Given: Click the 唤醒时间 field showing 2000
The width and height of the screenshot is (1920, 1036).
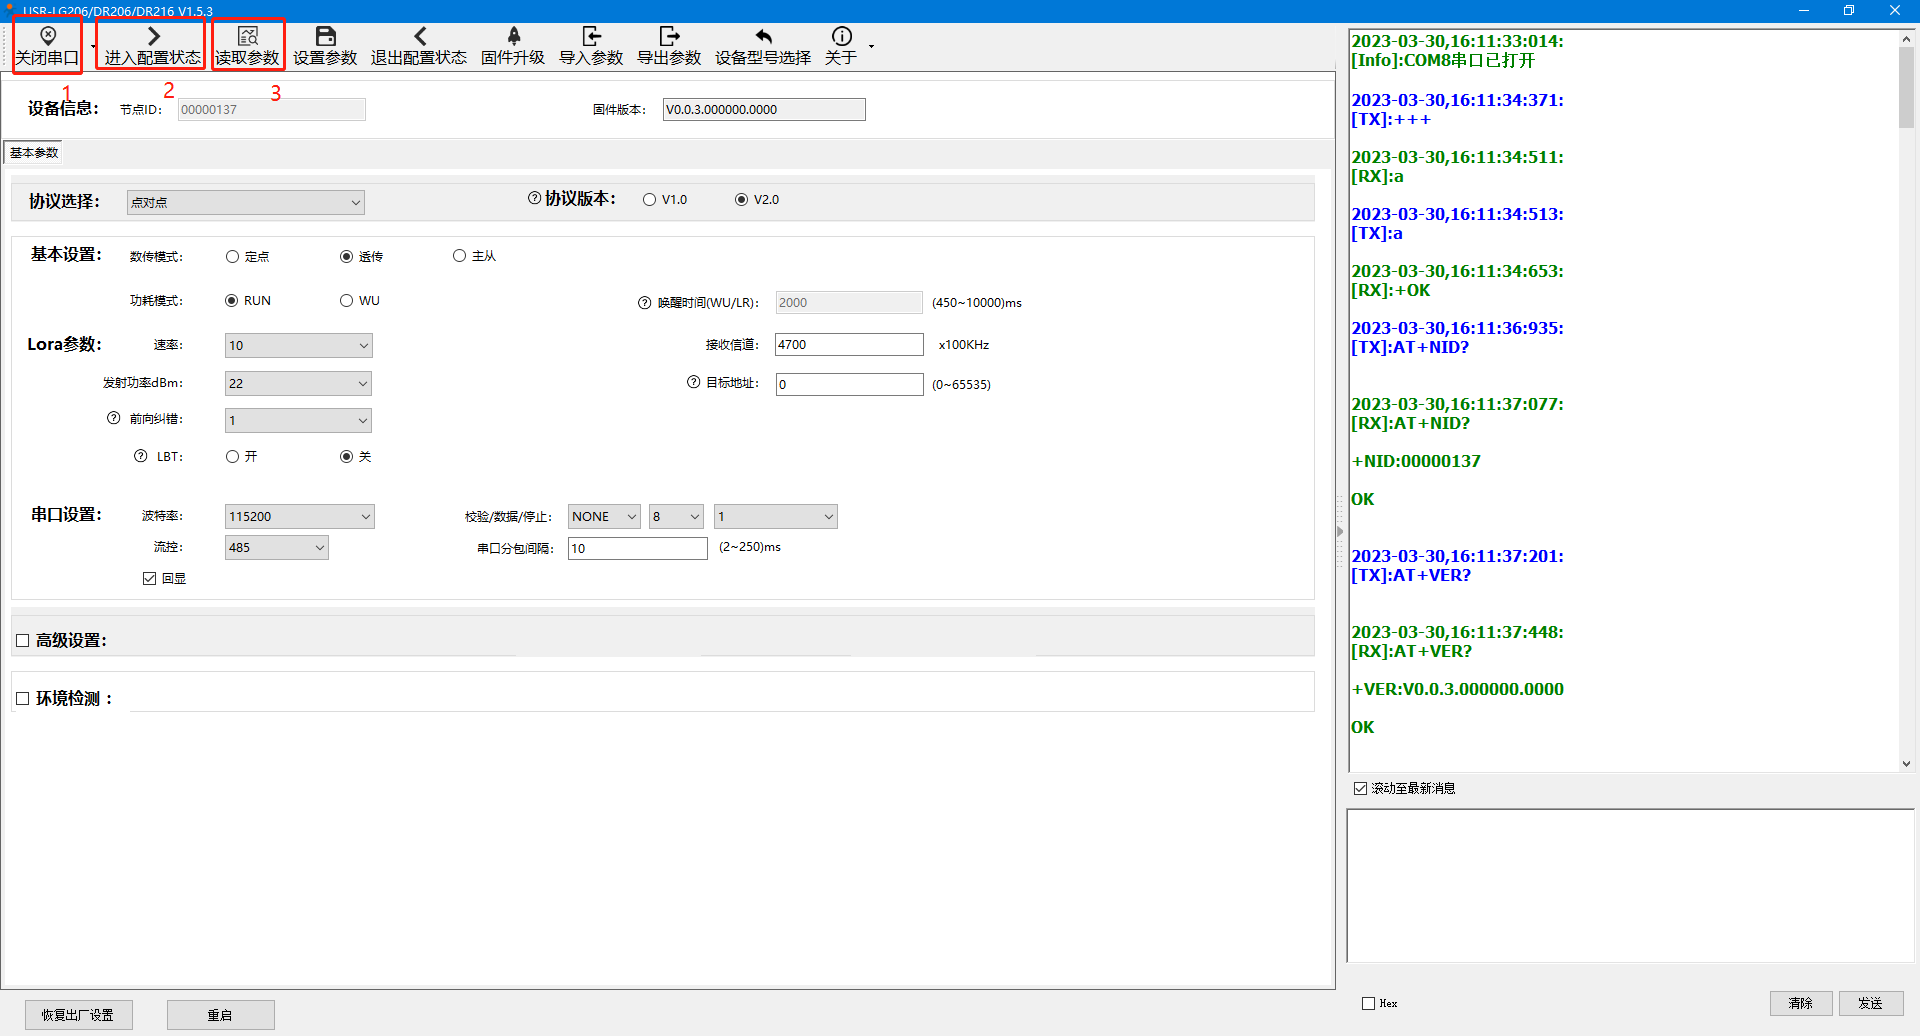Looking at the screenshot, I should tap(849, 302).
